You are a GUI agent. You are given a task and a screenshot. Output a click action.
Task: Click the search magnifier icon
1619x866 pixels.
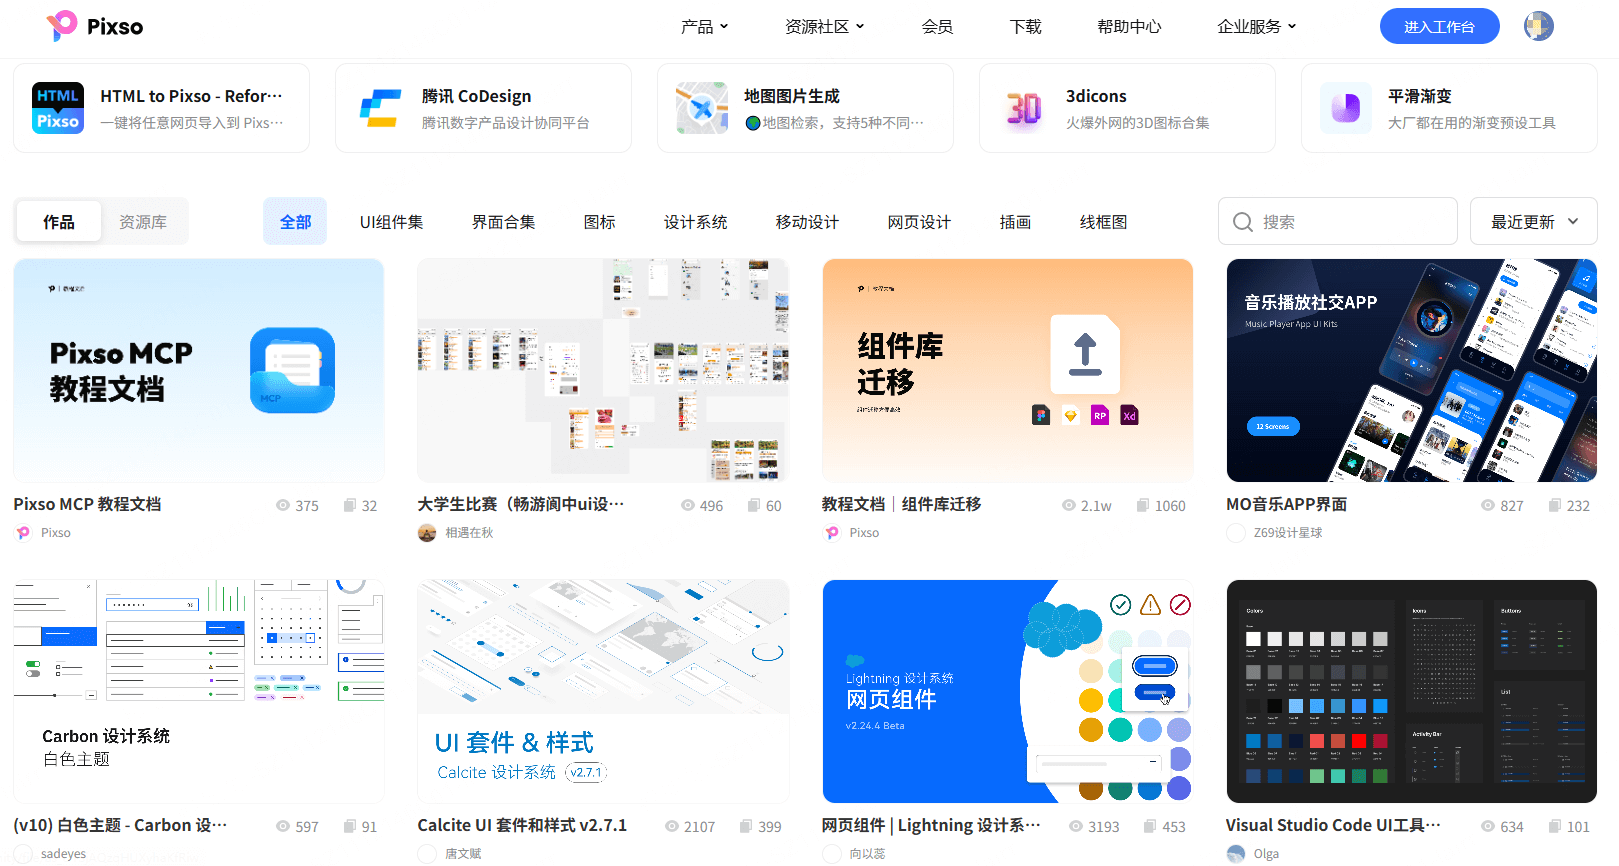(x=1243, y=222)
